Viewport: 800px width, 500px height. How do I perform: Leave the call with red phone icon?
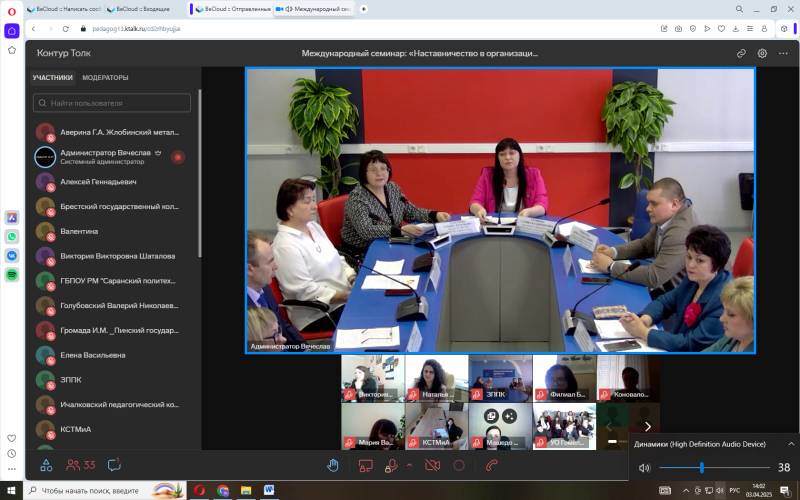point(492,465)
